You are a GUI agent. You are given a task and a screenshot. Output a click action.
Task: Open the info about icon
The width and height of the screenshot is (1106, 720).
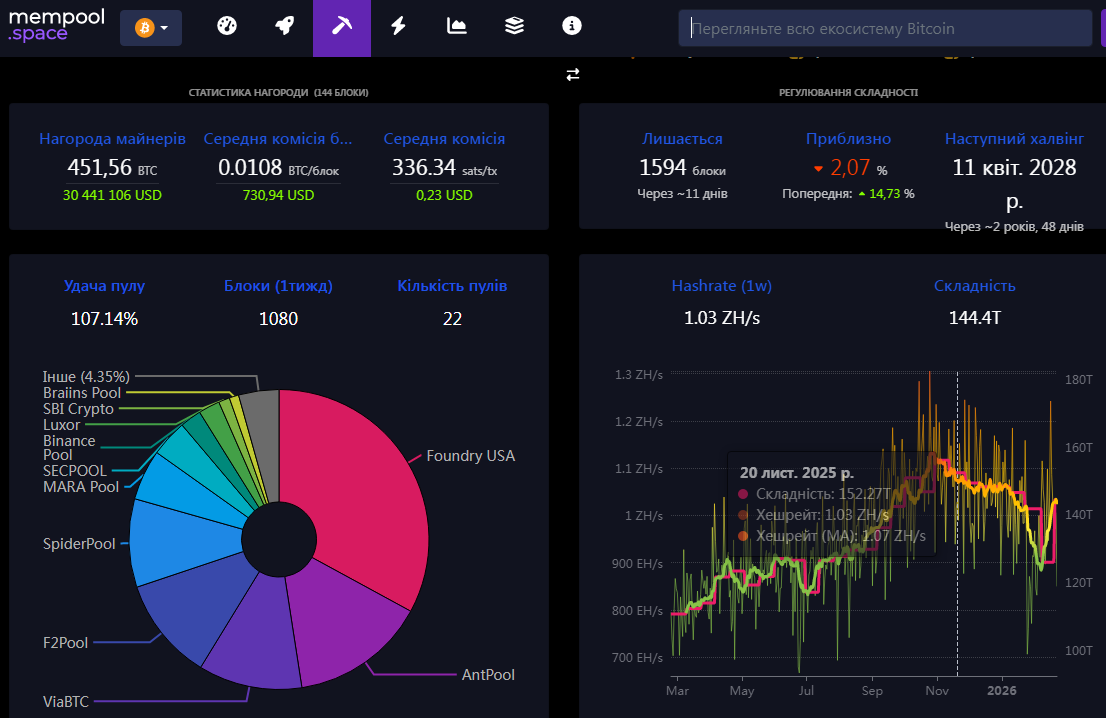tap(572, 27)
